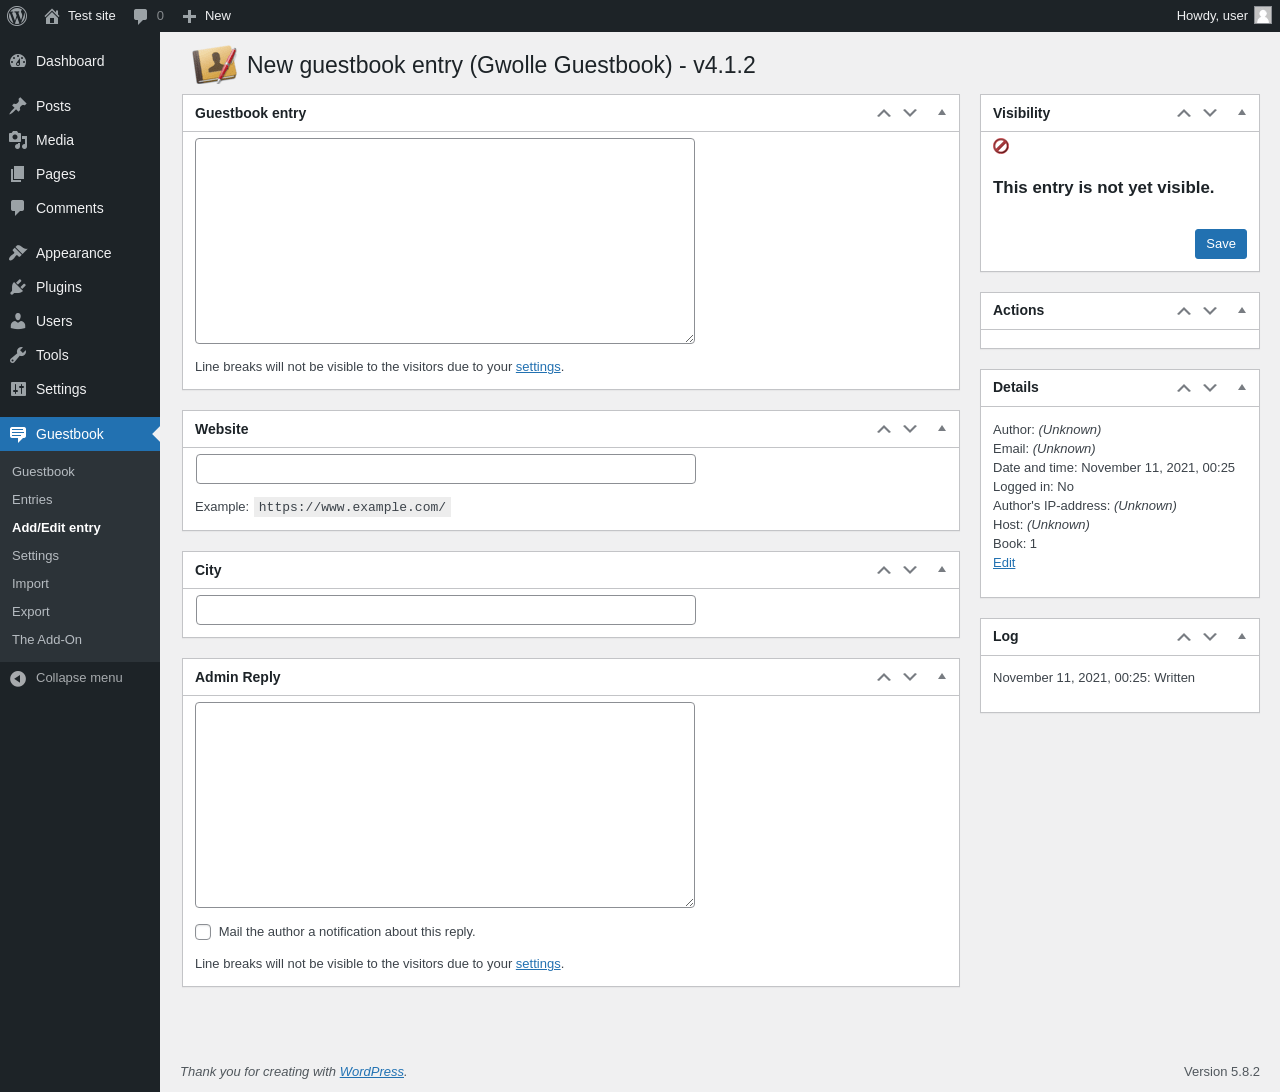Collapse the Guestbook entry panel
The width and height of the screenshot is (1280, 1092).
coord(942,113)
